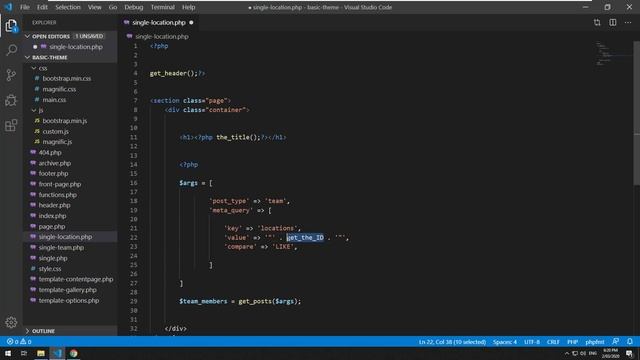Open the Extensions view in activity bar
Image resolution: width=640 pixels, height=360 pixels.
click(x=11, y=125)
